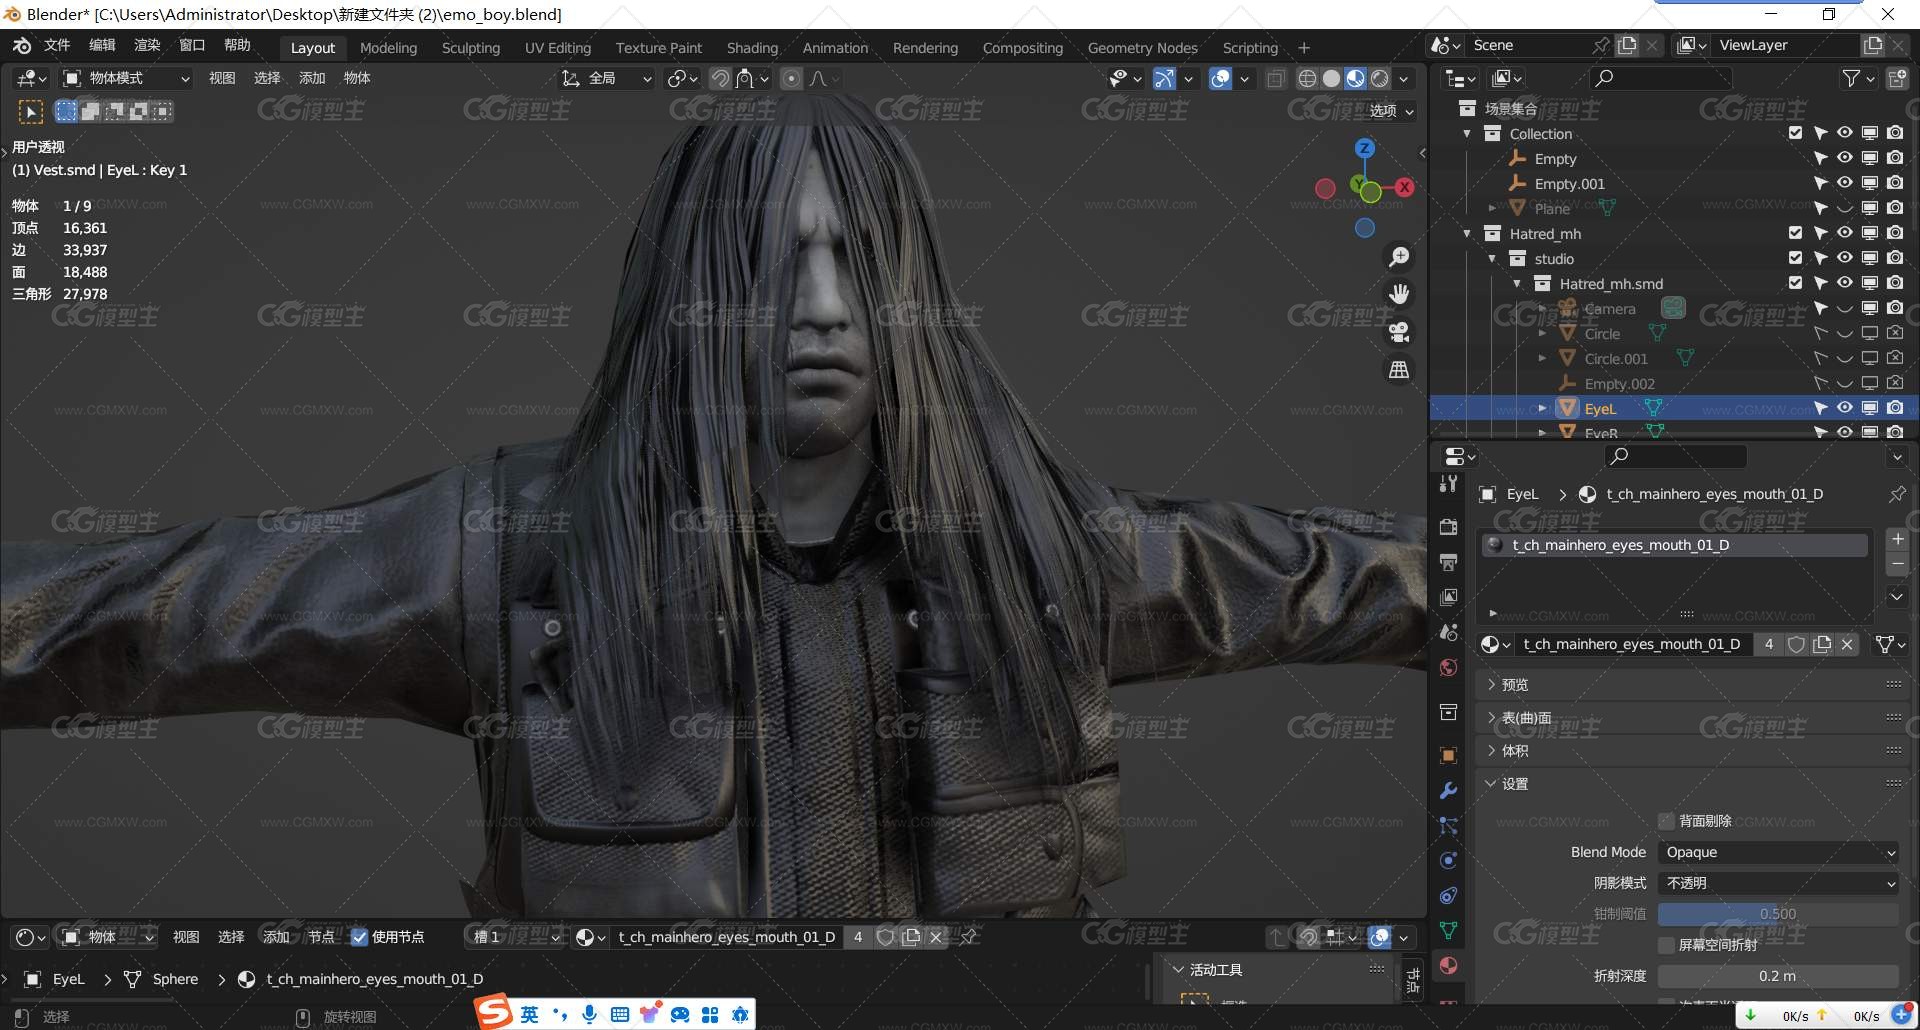Pin the properties editor context
Screen dimensions: 1920x1030
click(1897, 494)
